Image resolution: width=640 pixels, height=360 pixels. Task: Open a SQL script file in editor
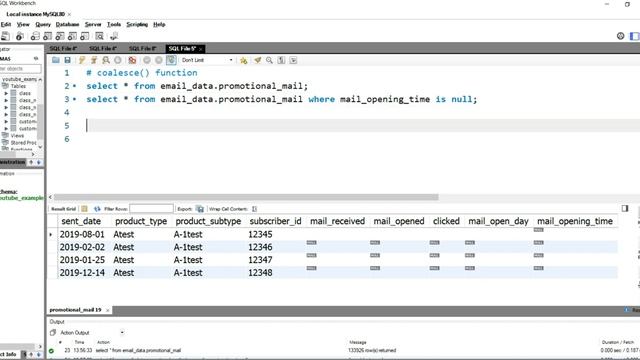coord(56,60)
